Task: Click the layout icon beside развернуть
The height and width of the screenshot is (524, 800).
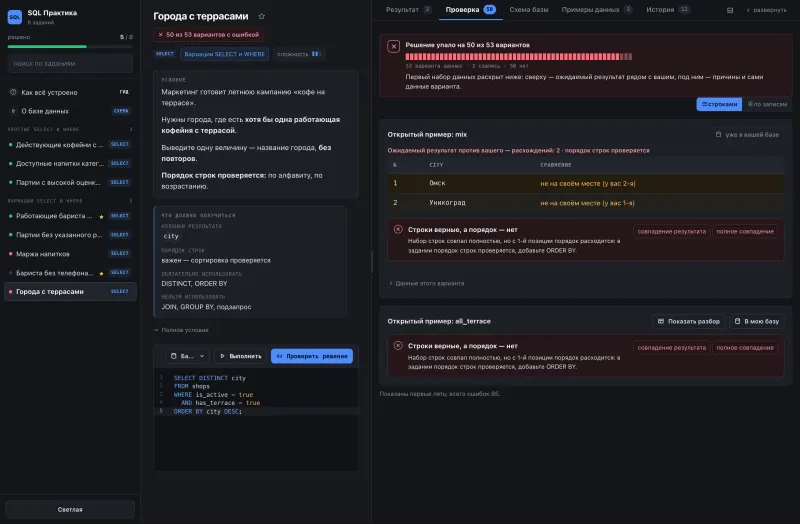Action: pos(730,10)
